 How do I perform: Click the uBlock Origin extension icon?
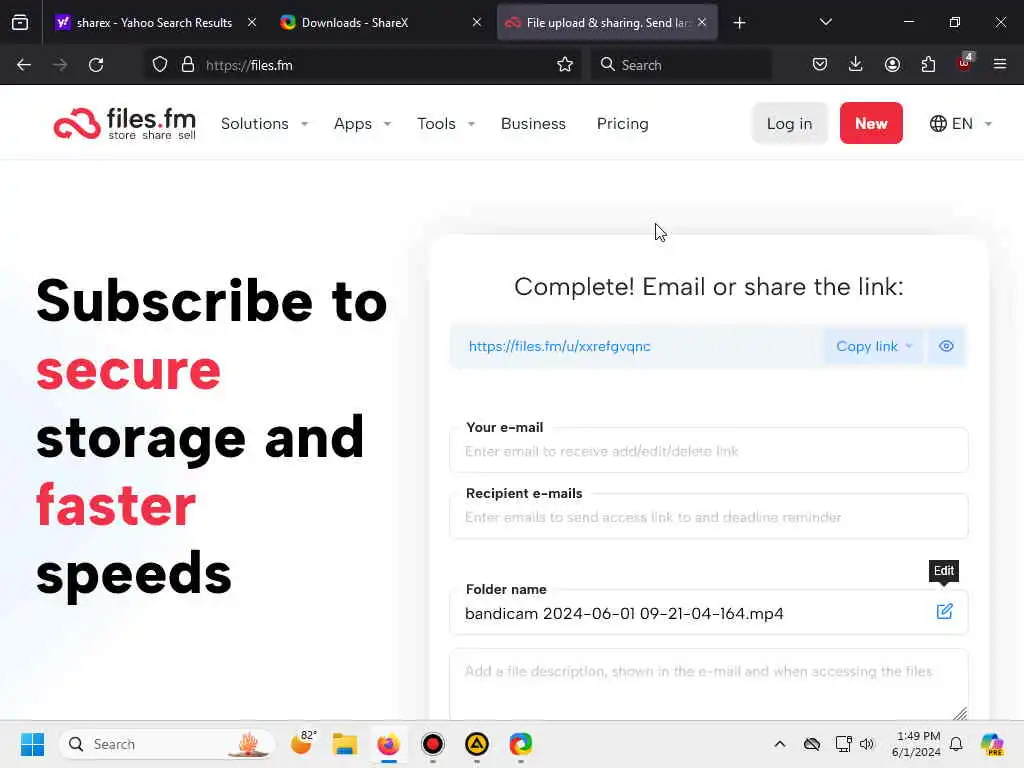pos(965,63)
